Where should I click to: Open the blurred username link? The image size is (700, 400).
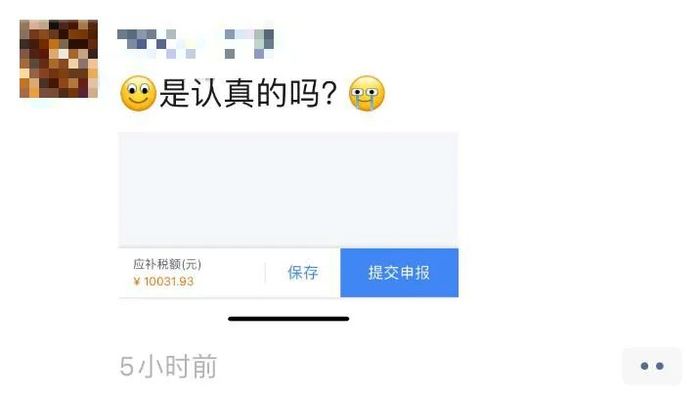[x=196, y=44]
